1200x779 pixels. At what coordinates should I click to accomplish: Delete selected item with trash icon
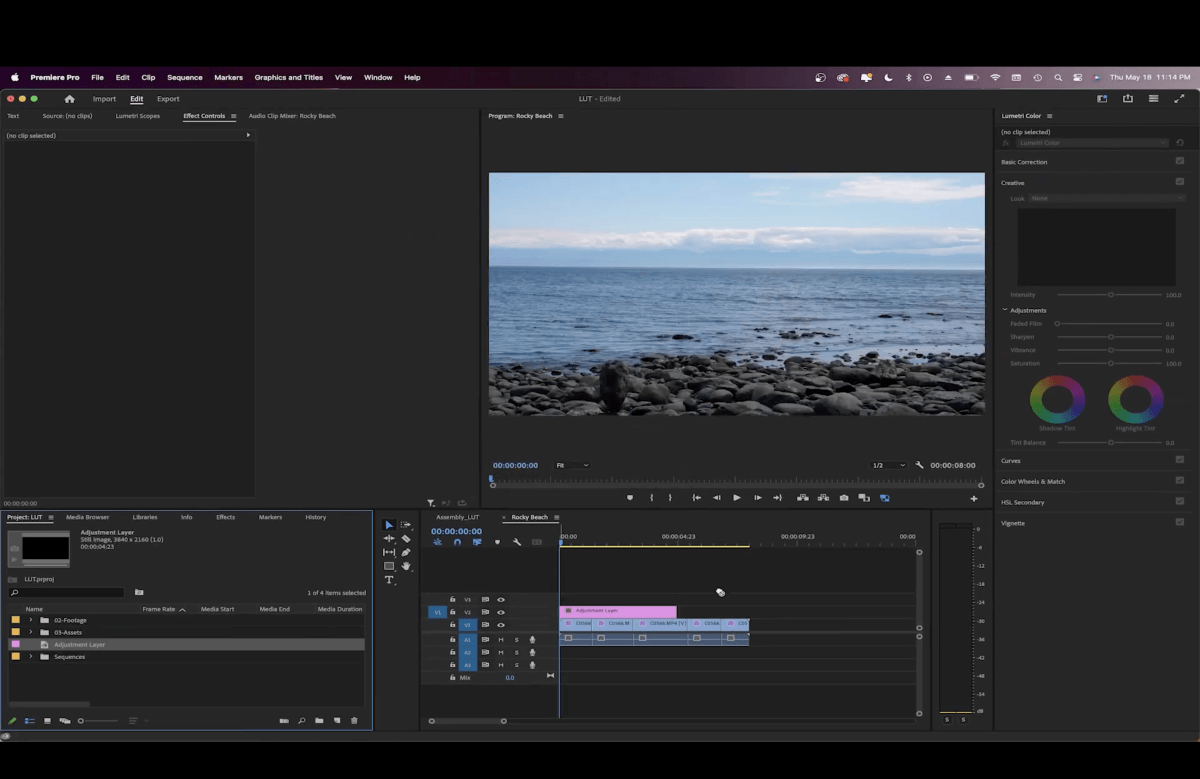click(x=354, y=720)
